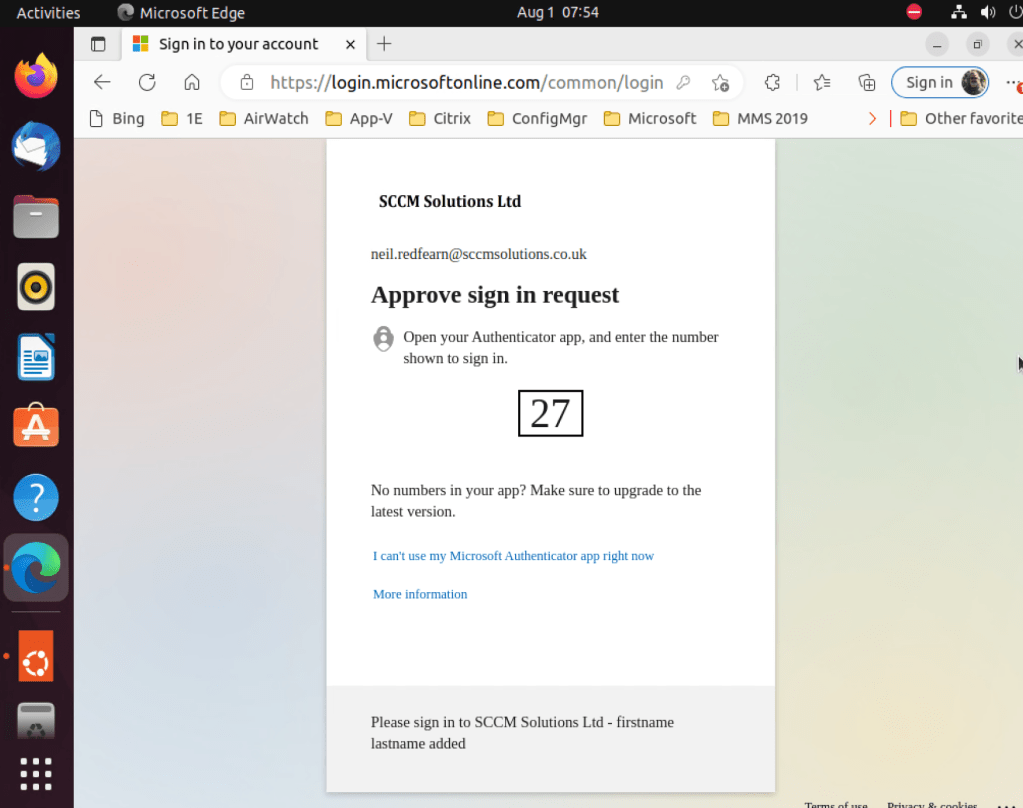Screen dimensions: 1023x808
Task: Launch Firefox from the Ubuntu dock
Action: [x=36, y=76]
